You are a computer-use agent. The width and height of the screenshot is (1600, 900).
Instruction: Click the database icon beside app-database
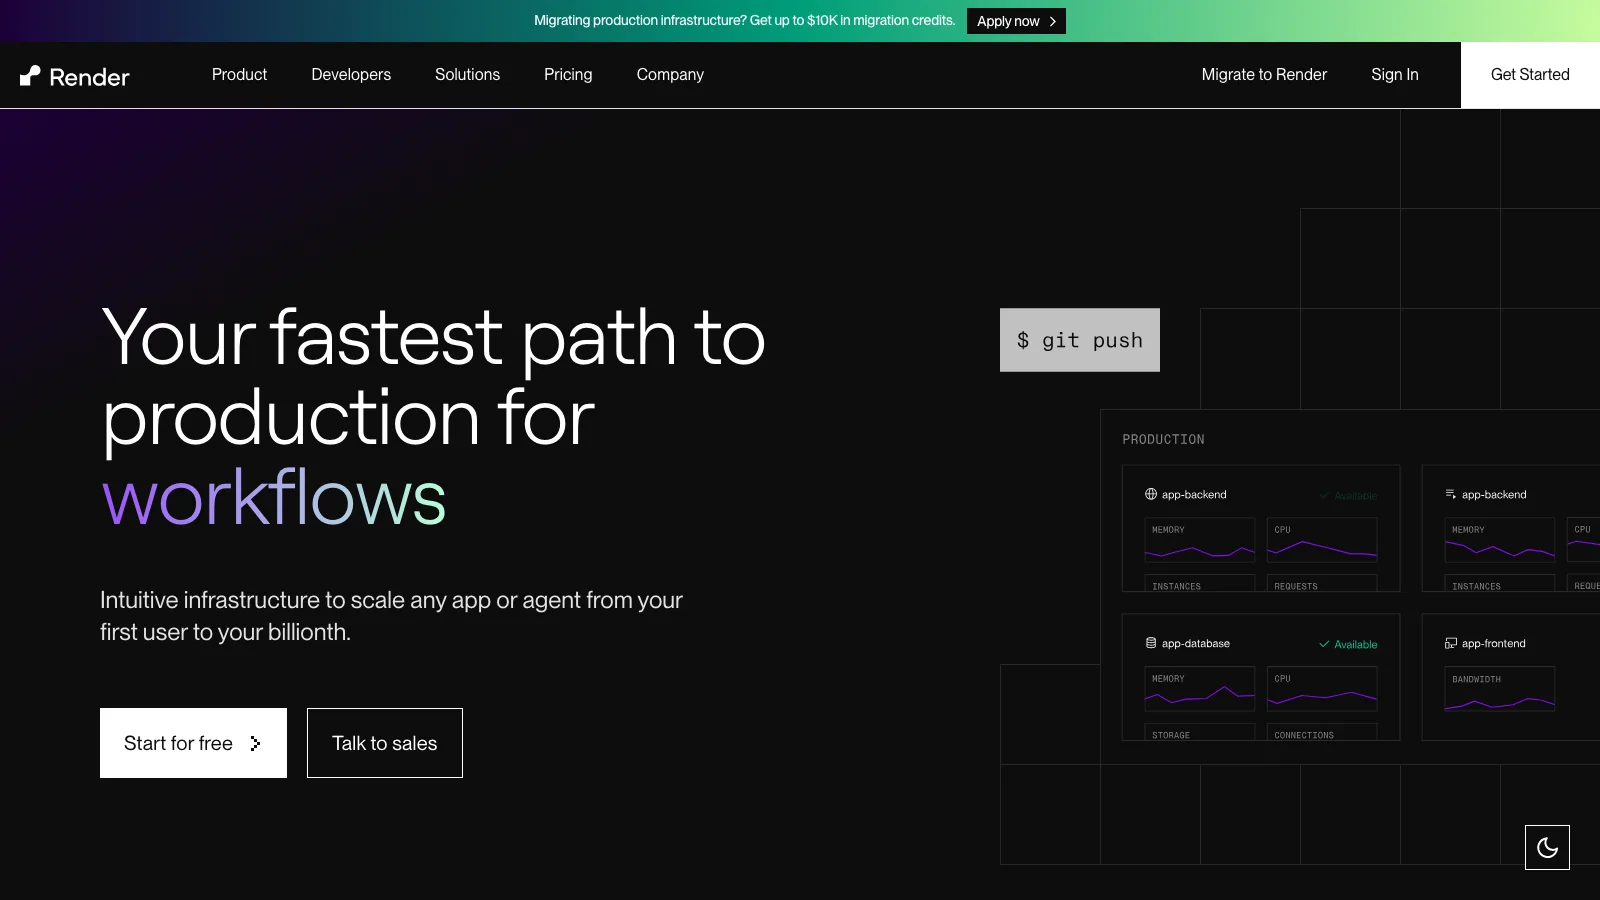pyautogui.click(x=1151, y=643)
